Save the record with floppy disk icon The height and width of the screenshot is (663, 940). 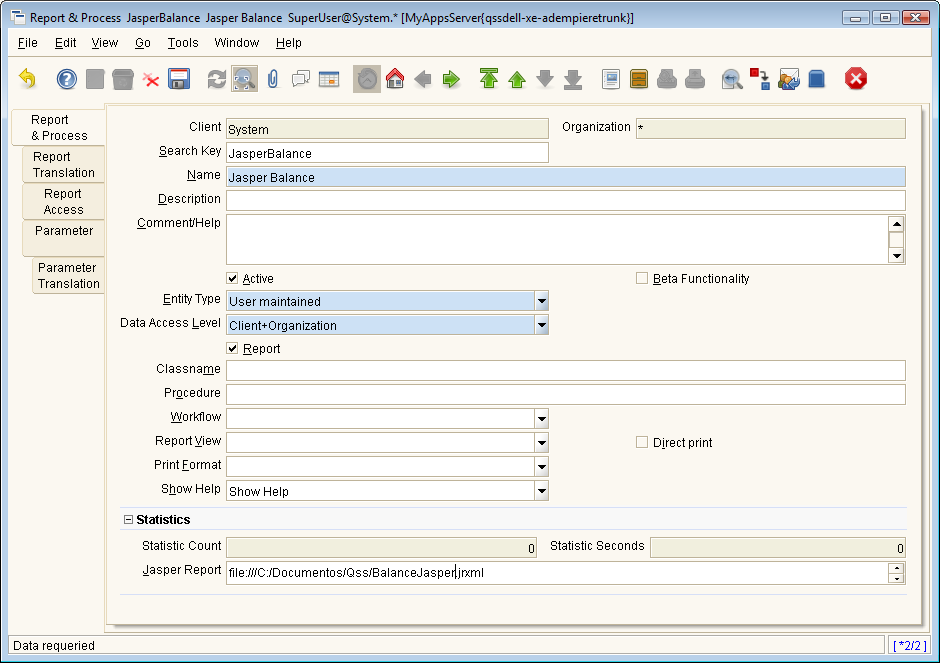click(x=179, y=79)
